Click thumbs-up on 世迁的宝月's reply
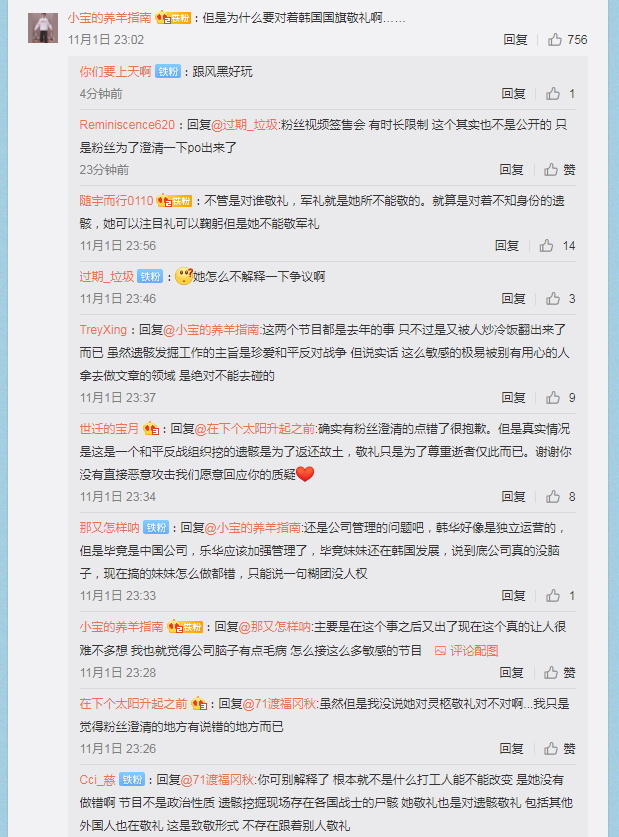The width and height of the screenshot is (619, 837). [x=553, y=497]
